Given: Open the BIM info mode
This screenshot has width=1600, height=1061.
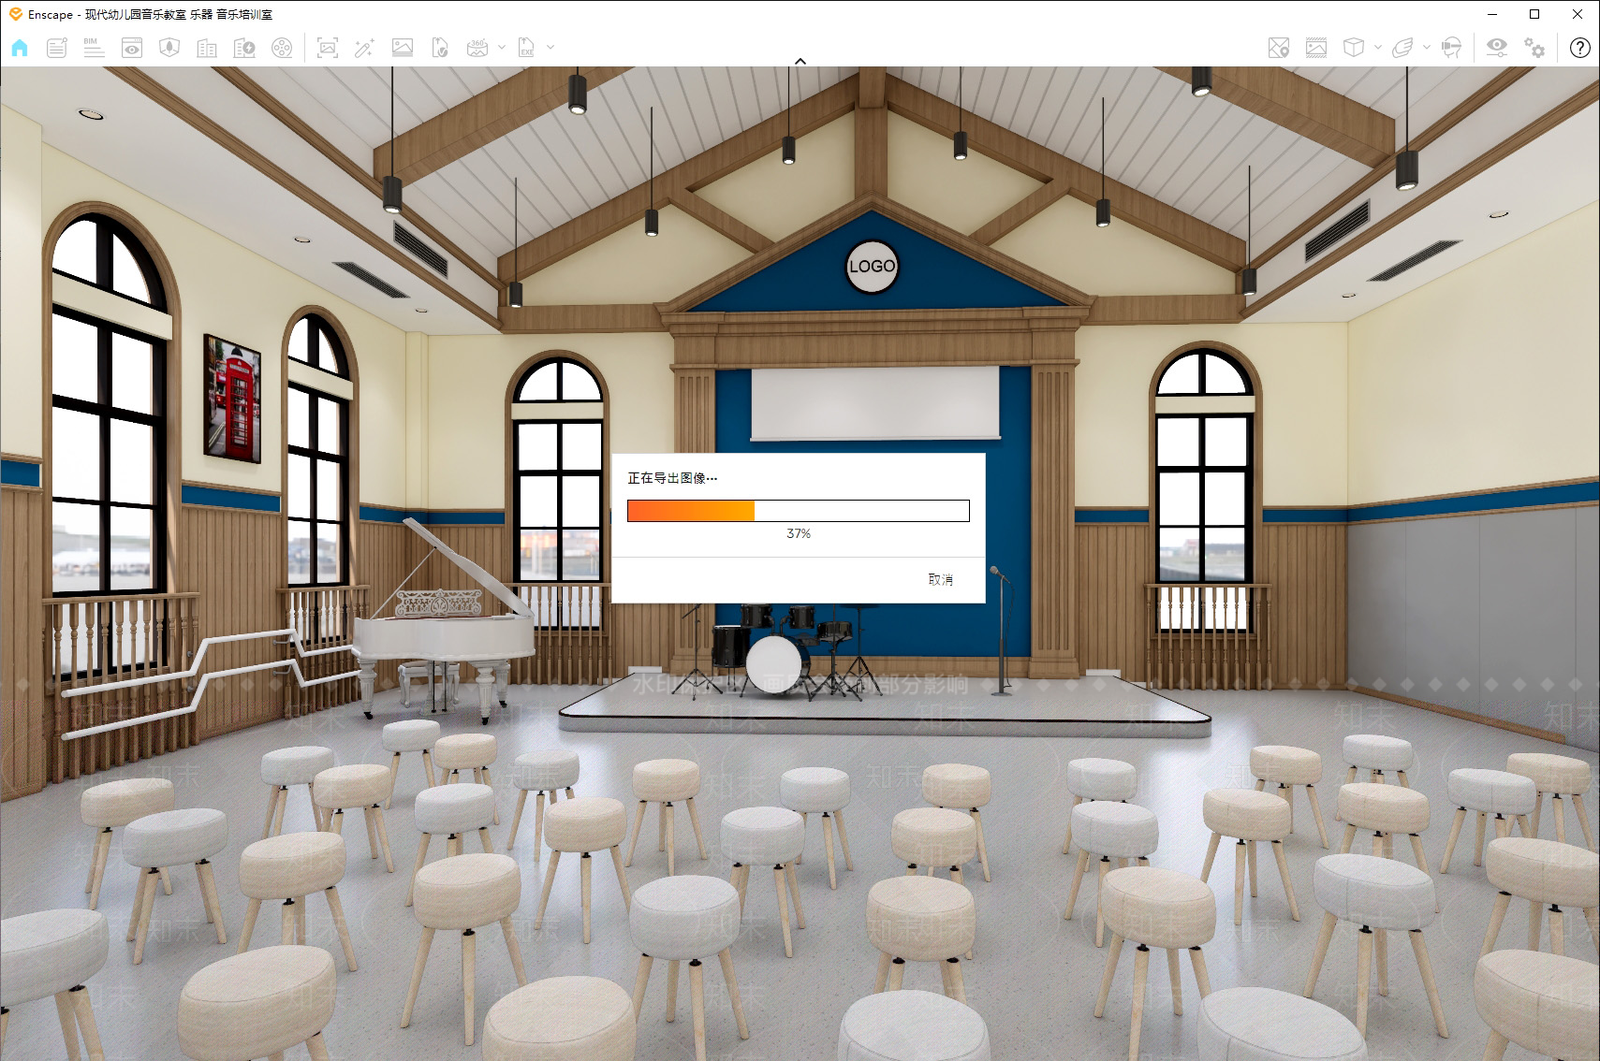Looking at the screenshot, I should 94,48.
